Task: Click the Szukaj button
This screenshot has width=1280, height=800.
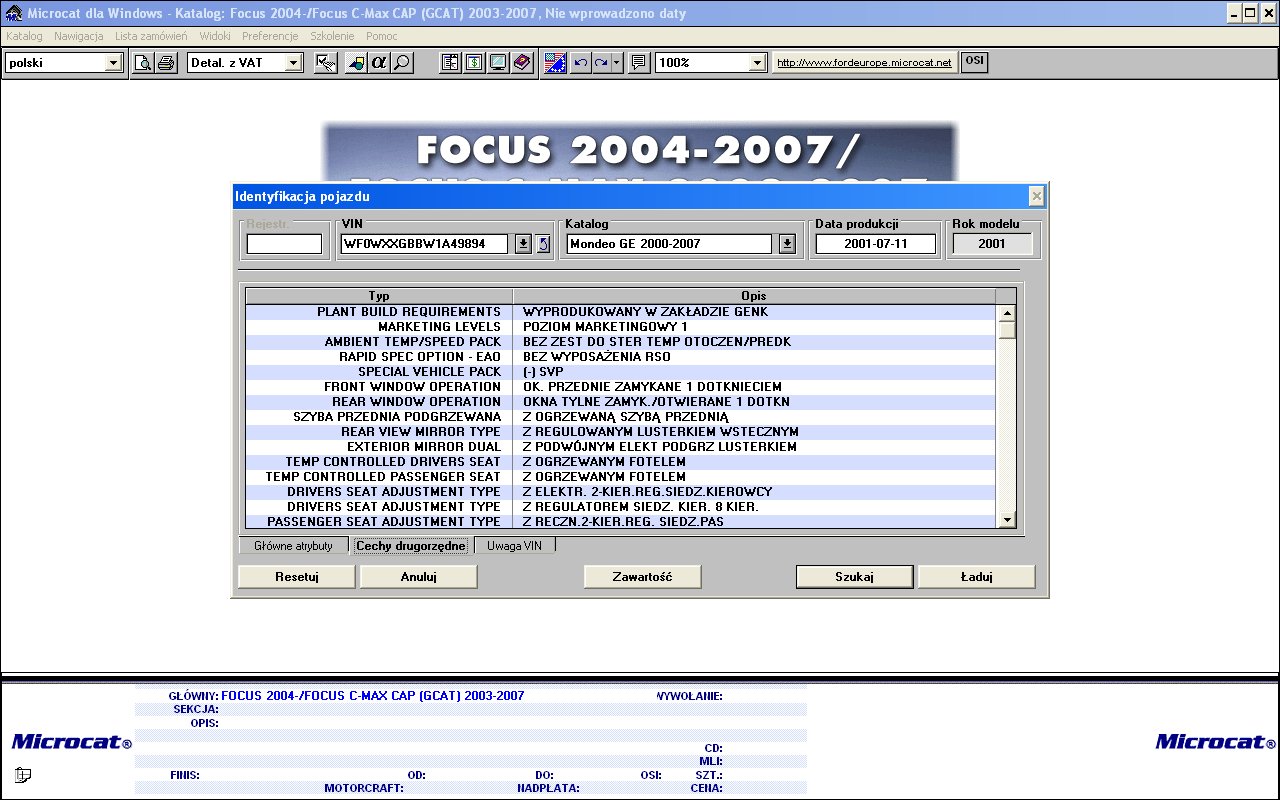Action: [x=855, y=577]
